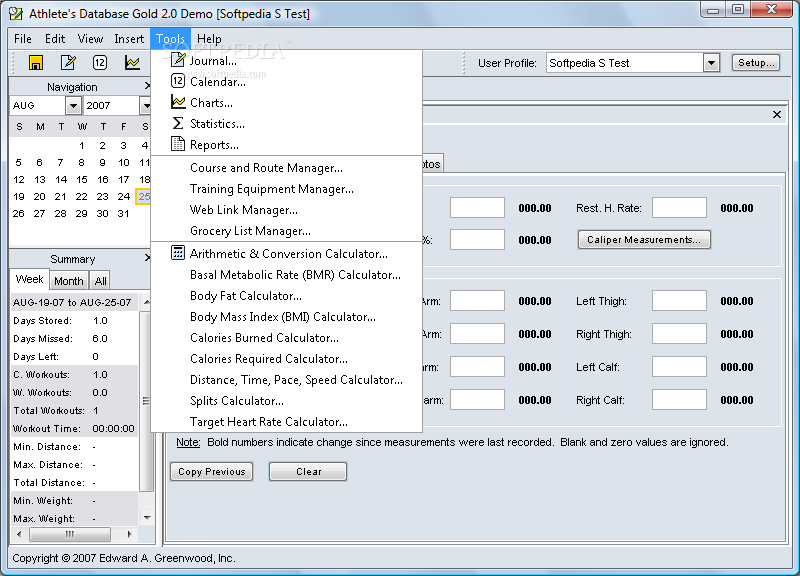This screenshot has height=576, width=800.
Task: Open Training Equipment Manager
Action: click(287, 189)
